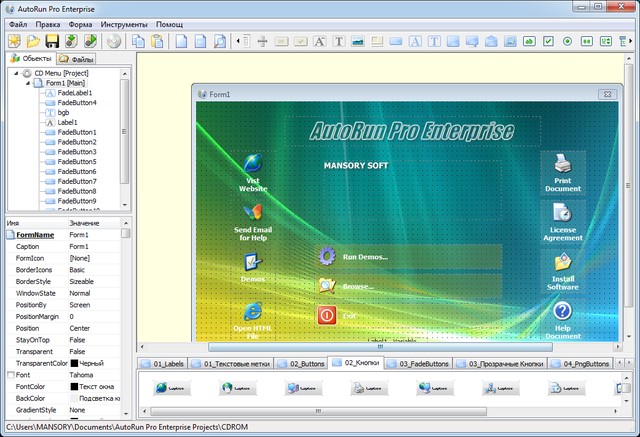640x437 pixels.
Task: Click the Print Document printer icon
Action: [563, 162]
